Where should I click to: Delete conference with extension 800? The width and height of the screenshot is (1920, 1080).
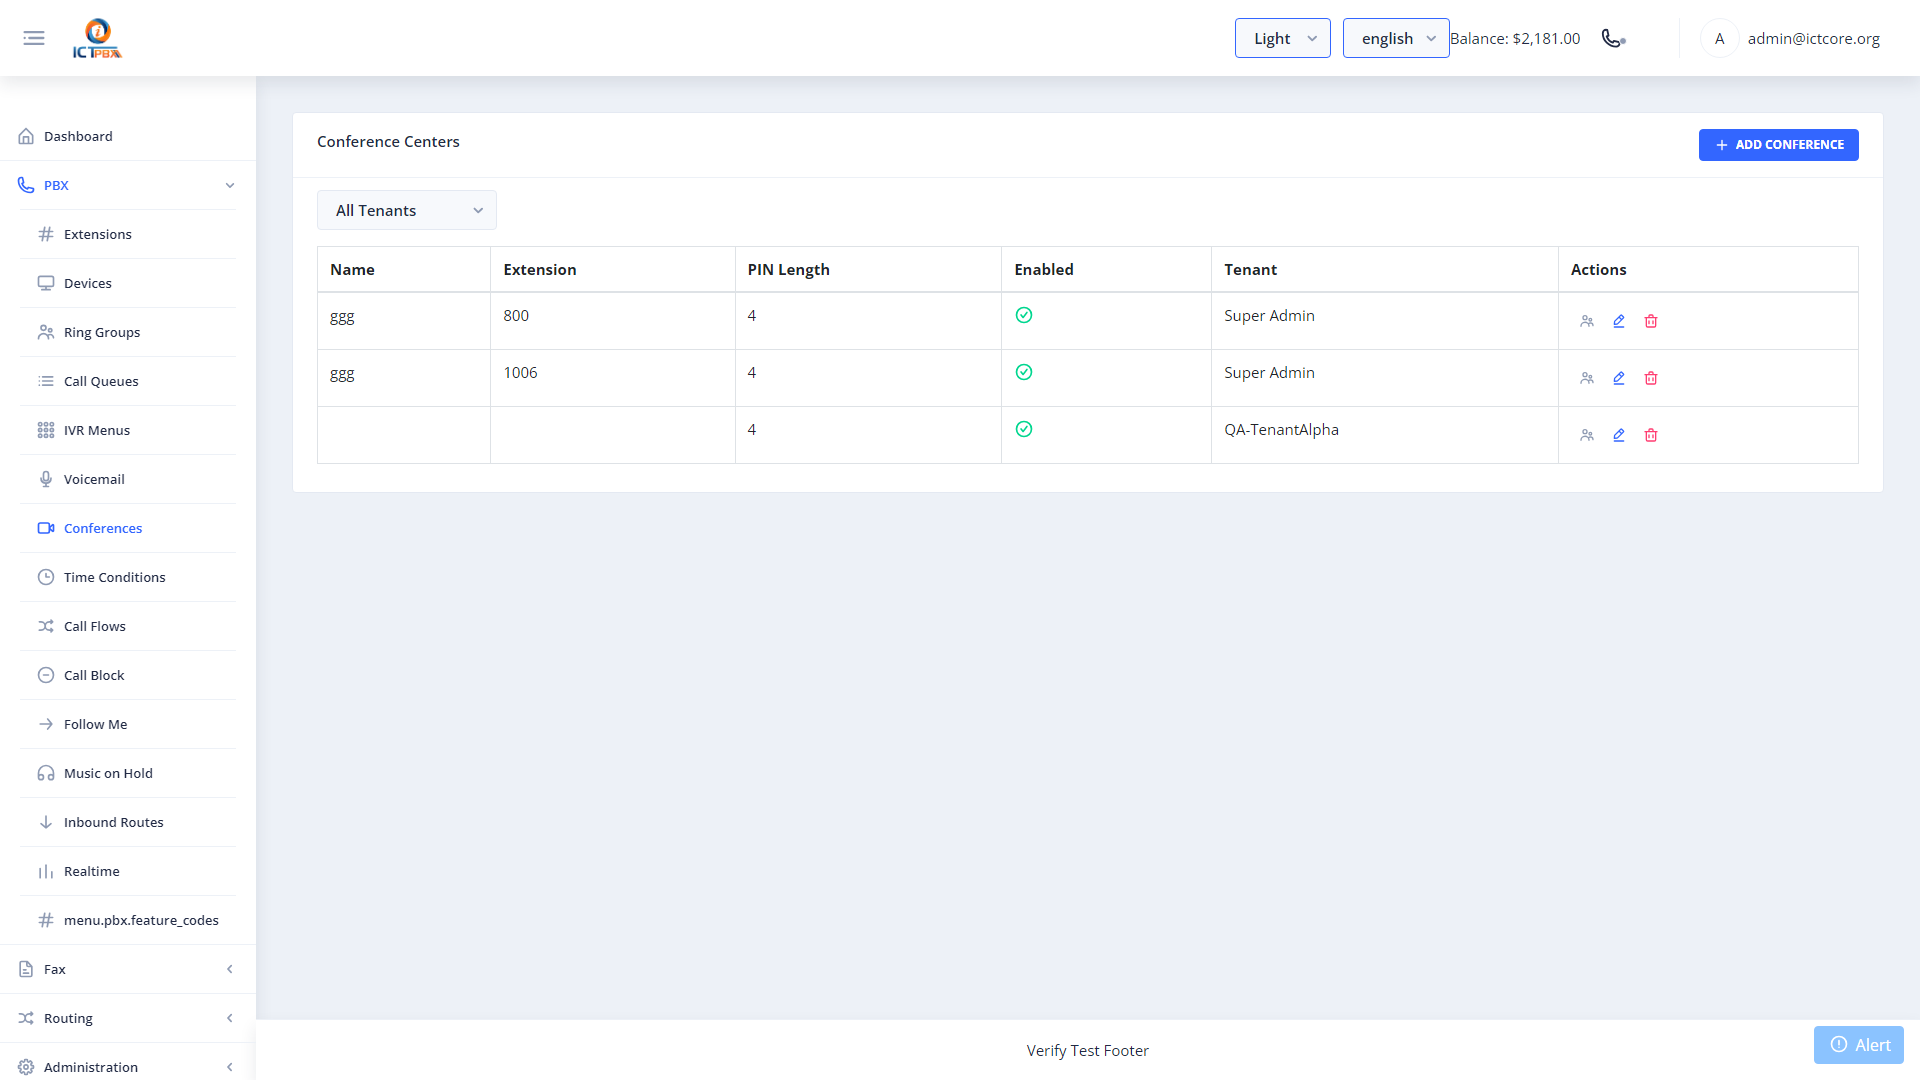(1651, 321)
